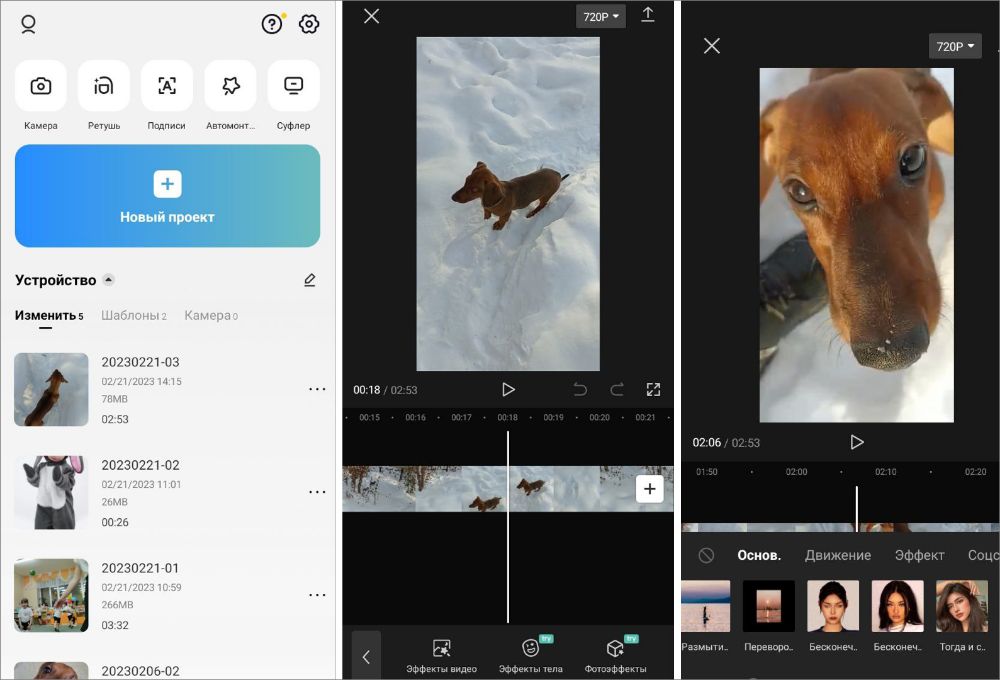Switch to the Шаблоны tab
Viewport: 1000px width, 680px height.
(x=134, y=315)
